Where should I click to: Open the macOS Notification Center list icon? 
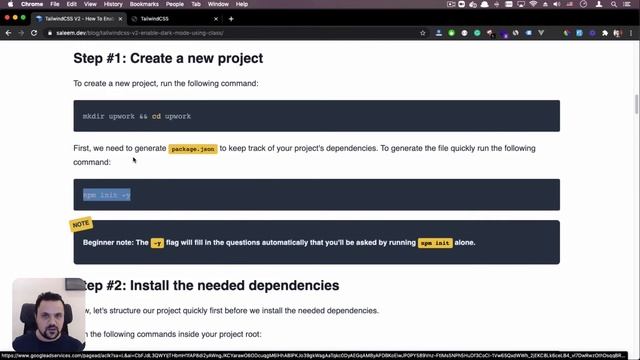coord(627,4)
